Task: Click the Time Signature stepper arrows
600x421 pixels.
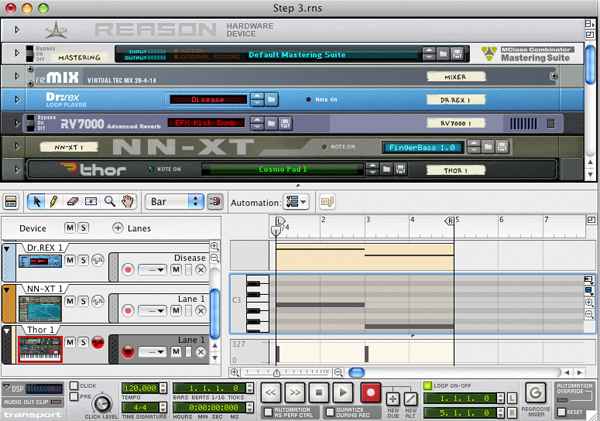Action: pyautogui.click(x=163, y=407)
